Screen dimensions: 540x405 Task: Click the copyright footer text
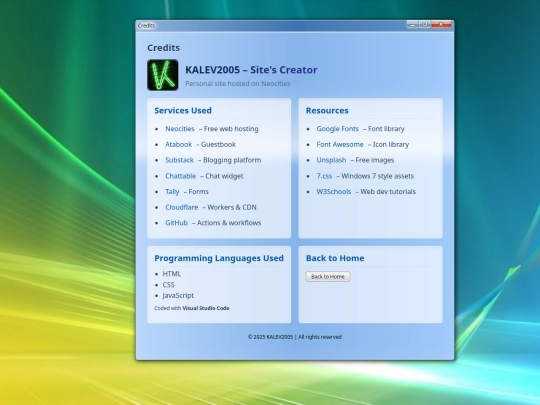pyautogui.click(x=295, y=337)
